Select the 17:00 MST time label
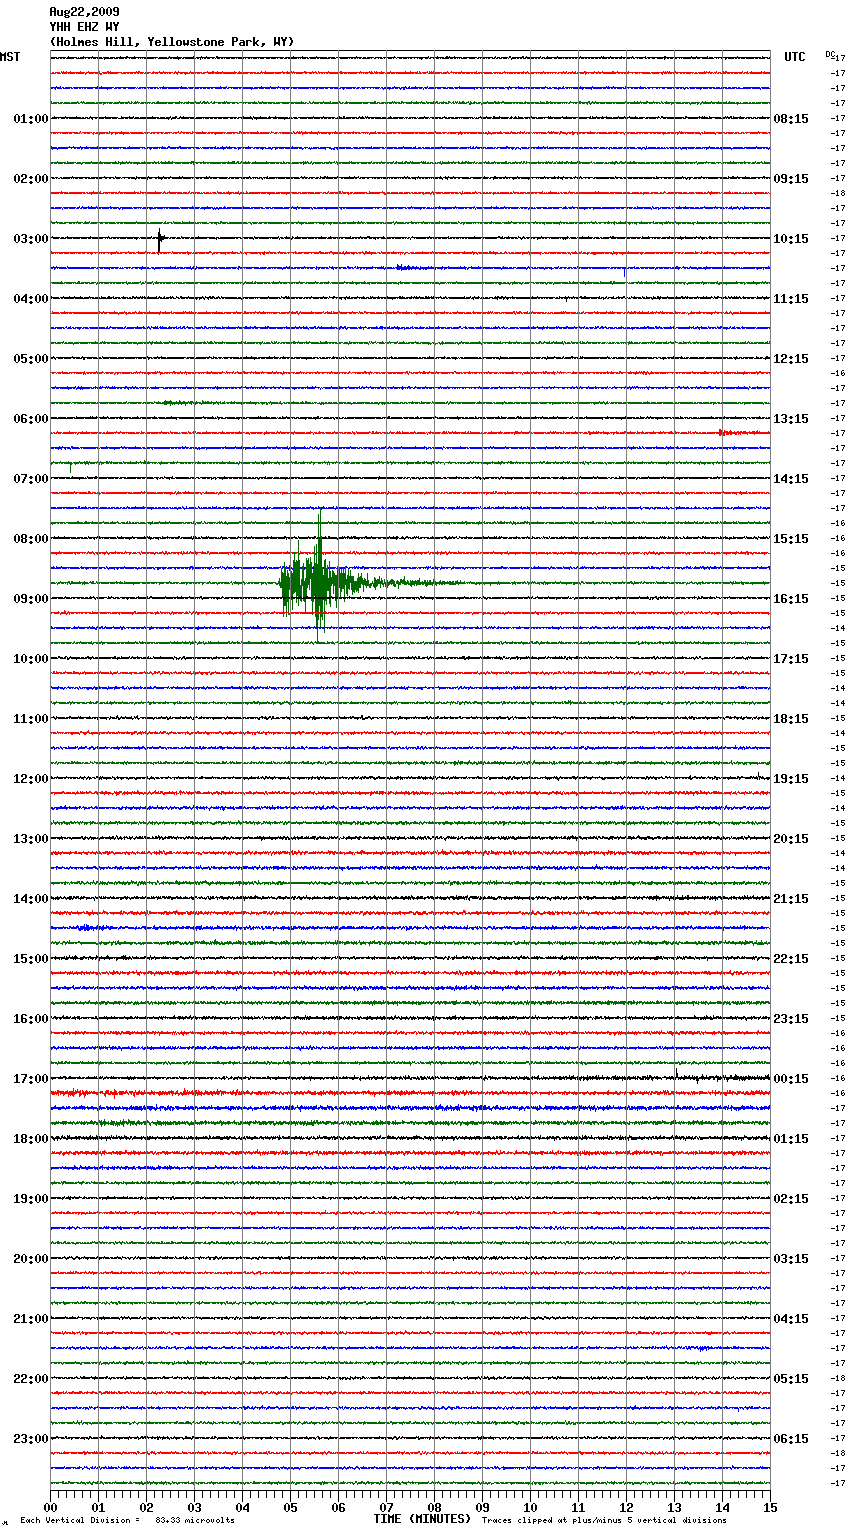This screenshot has height=1534, width=850. click(x=31, y=1079)
